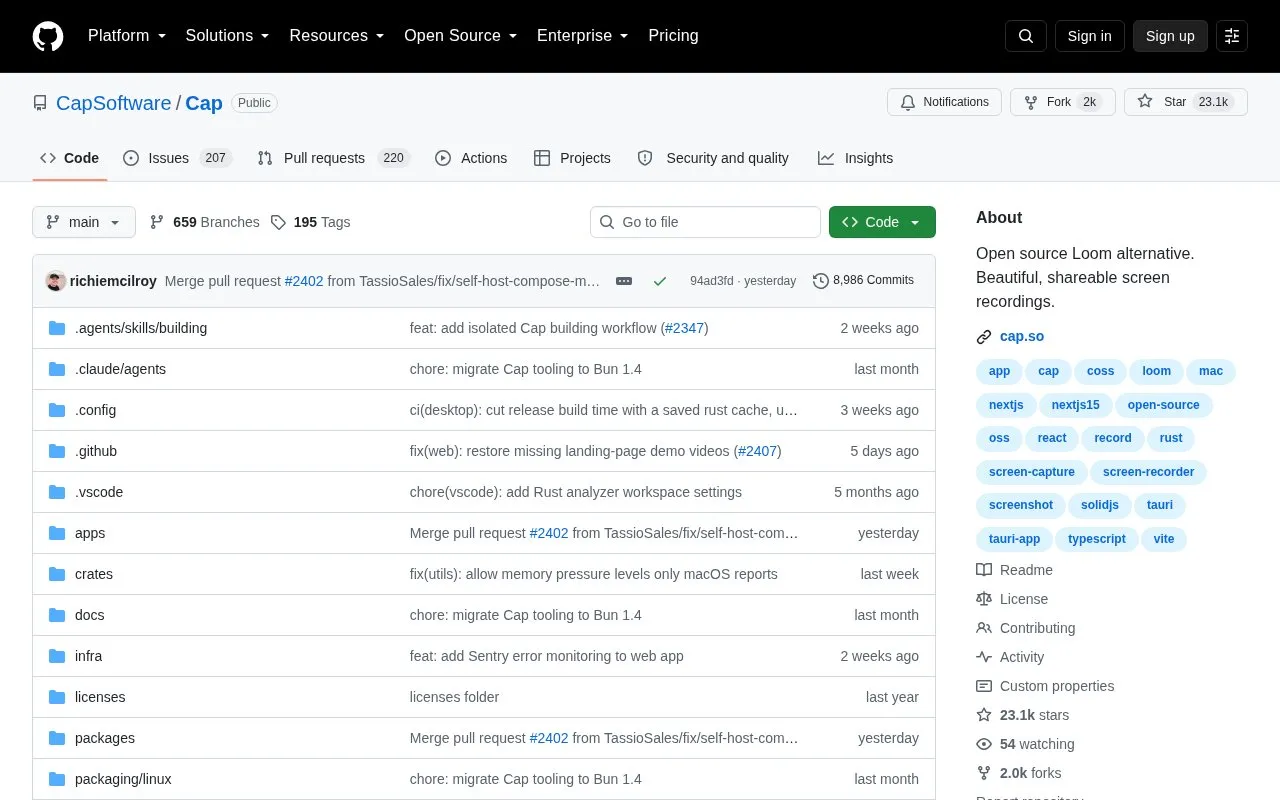Select the screen-recorder topic tag

1149,472
